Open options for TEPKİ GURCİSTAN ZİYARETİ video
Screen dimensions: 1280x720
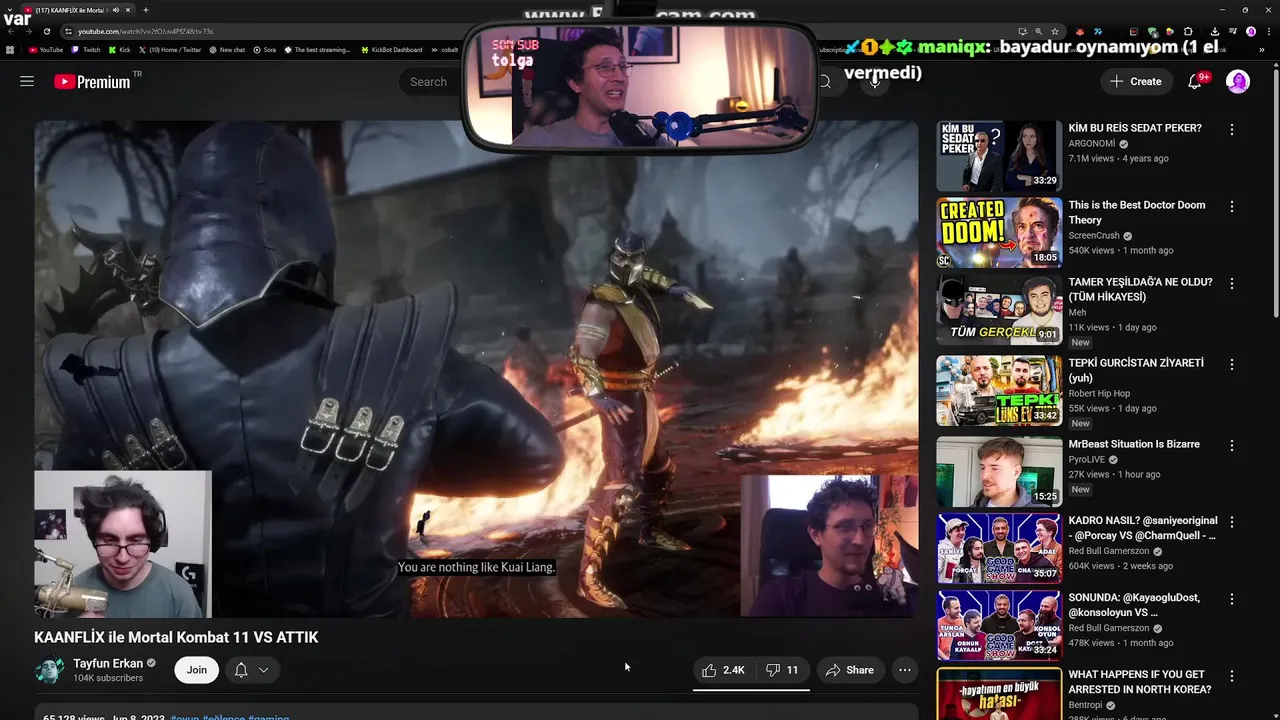(x=1232, y=364)
